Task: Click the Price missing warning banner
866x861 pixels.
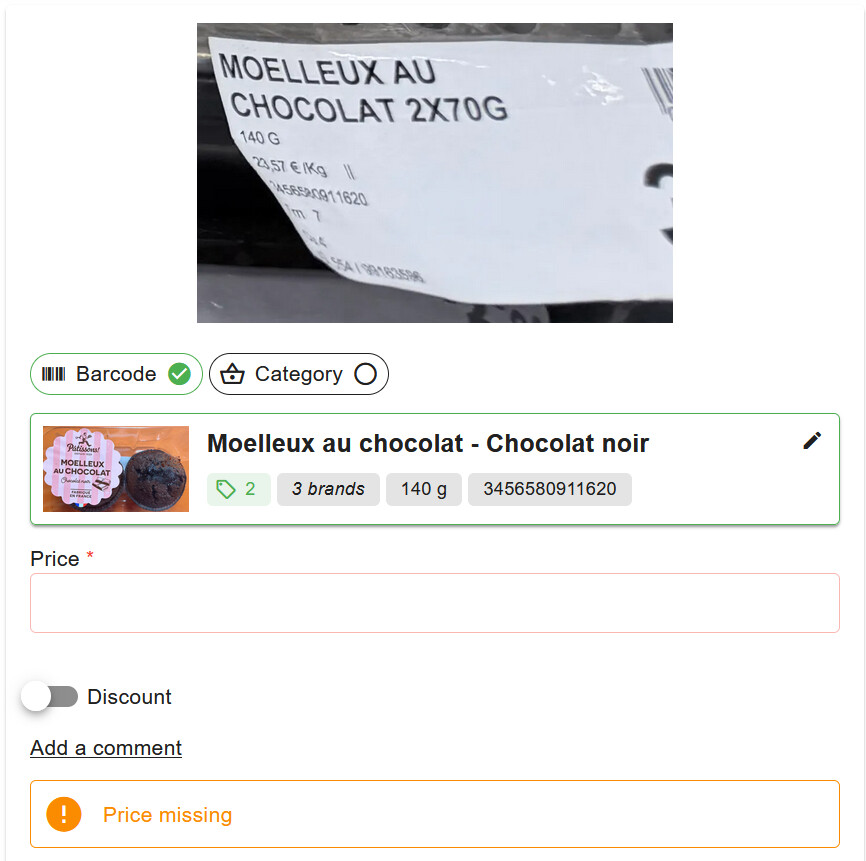Action: click(435, 814)
